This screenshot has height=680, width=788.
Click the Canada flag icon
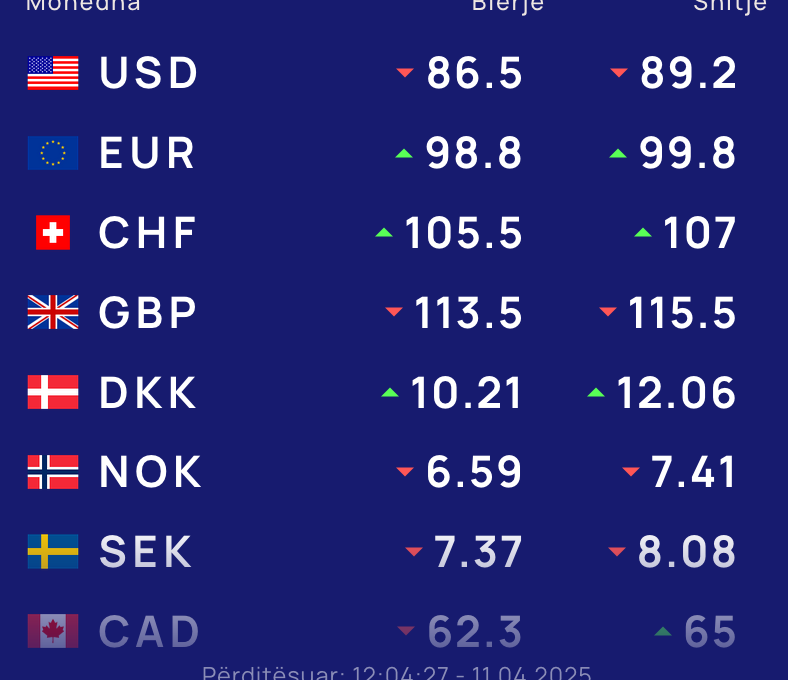[x=53, y=631]
